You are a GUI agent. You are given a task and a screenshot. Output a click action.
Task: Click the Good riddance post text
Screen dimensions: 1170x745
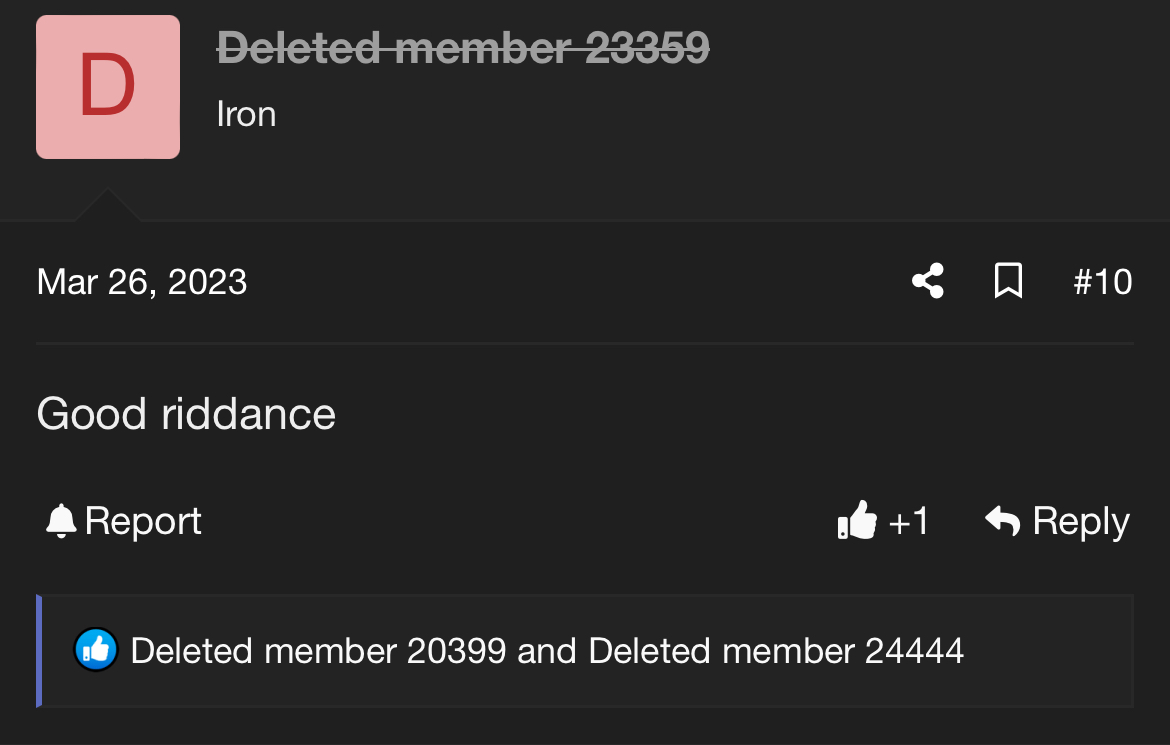[186, 414]
